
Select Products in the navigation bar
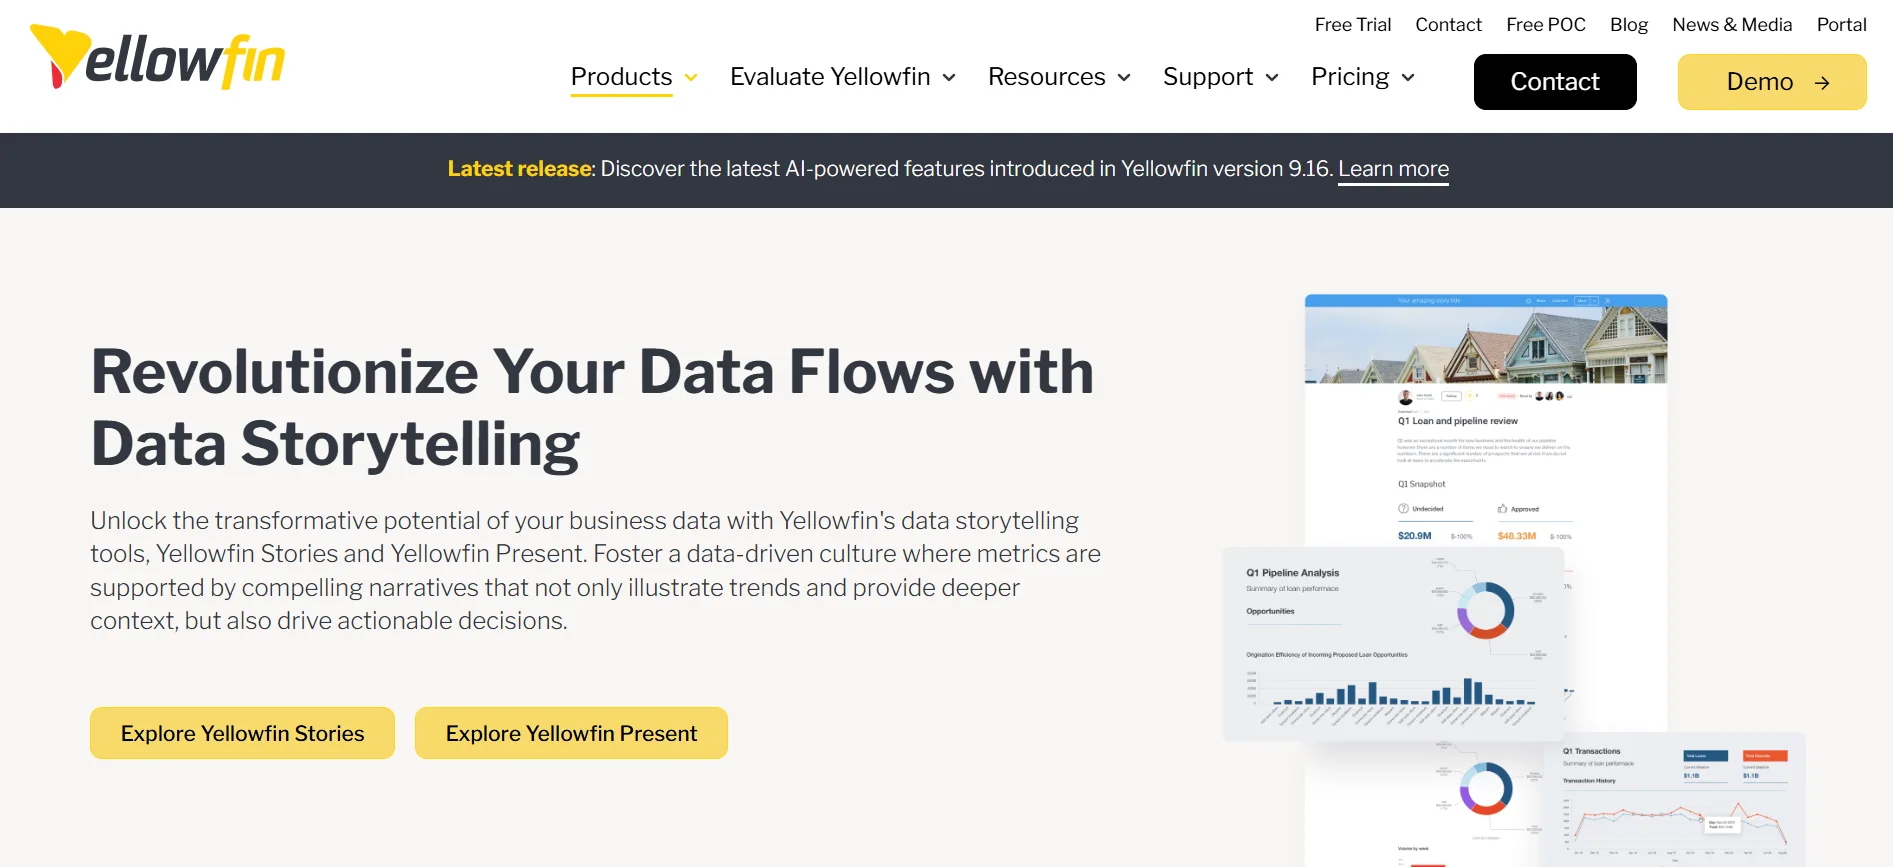point(620,77)
